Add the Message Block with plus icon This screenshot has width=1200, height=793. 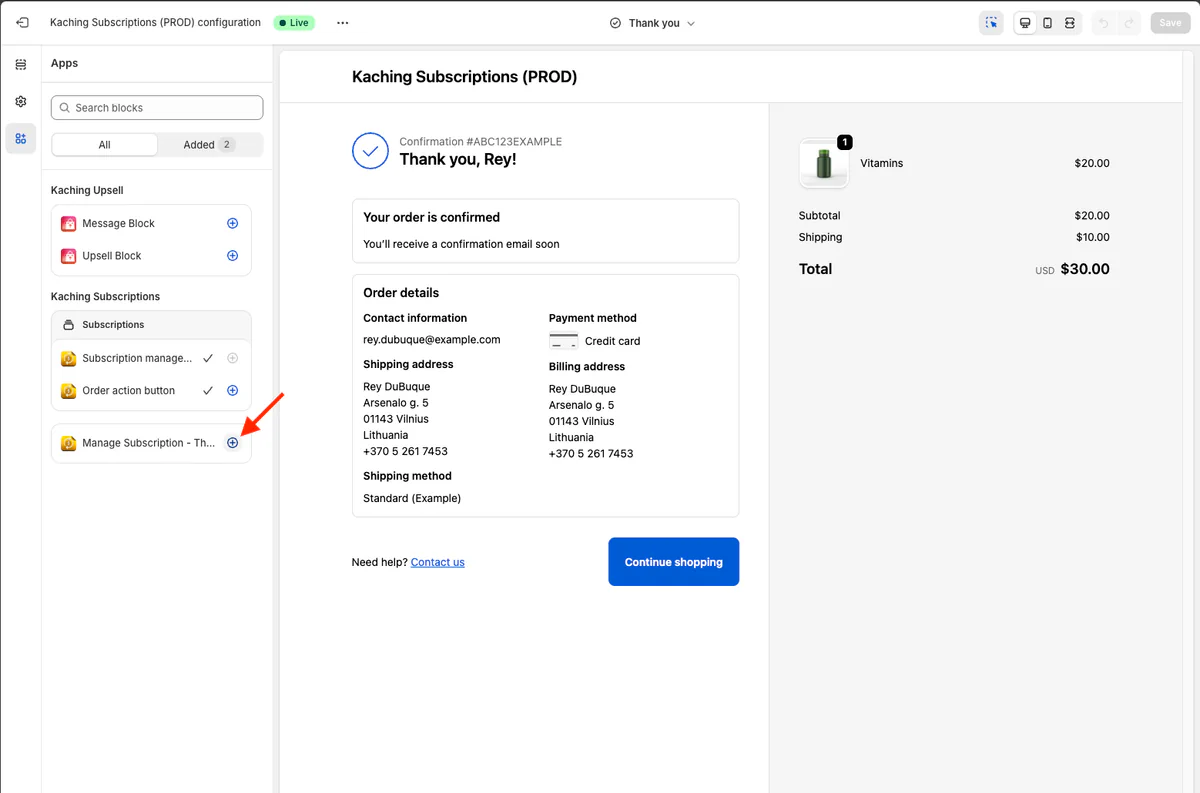(x=232, y=223)
